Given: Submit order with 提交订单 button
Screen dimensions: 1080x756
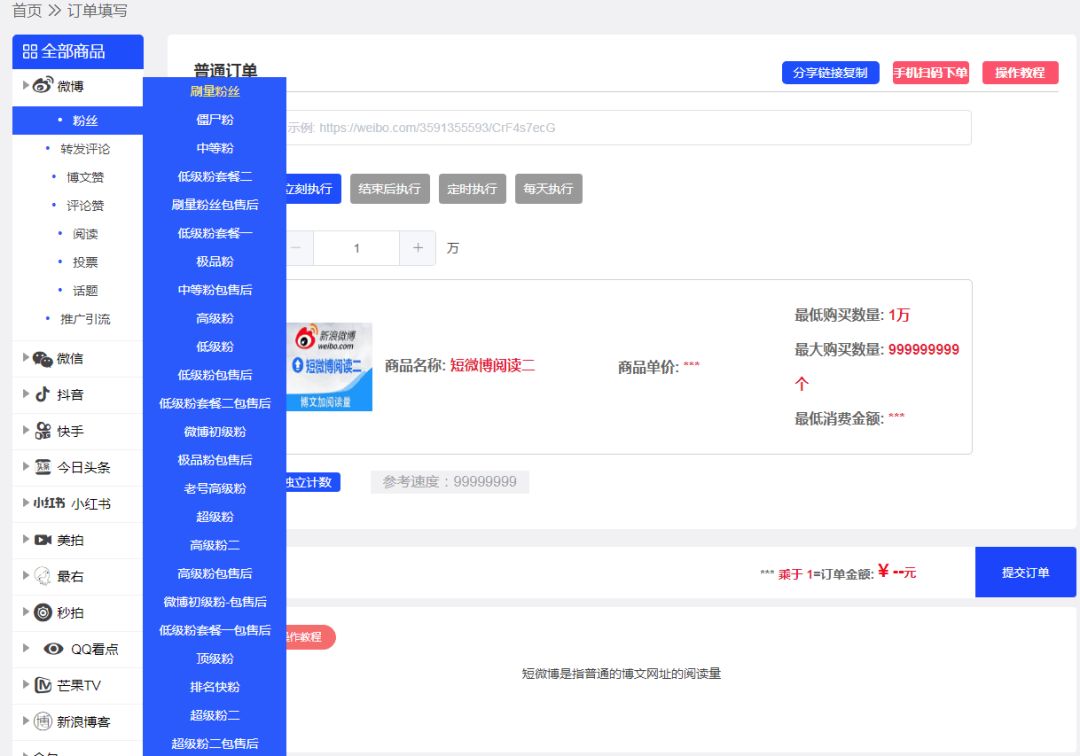Looking at the screenshot, I should 1025,572.
